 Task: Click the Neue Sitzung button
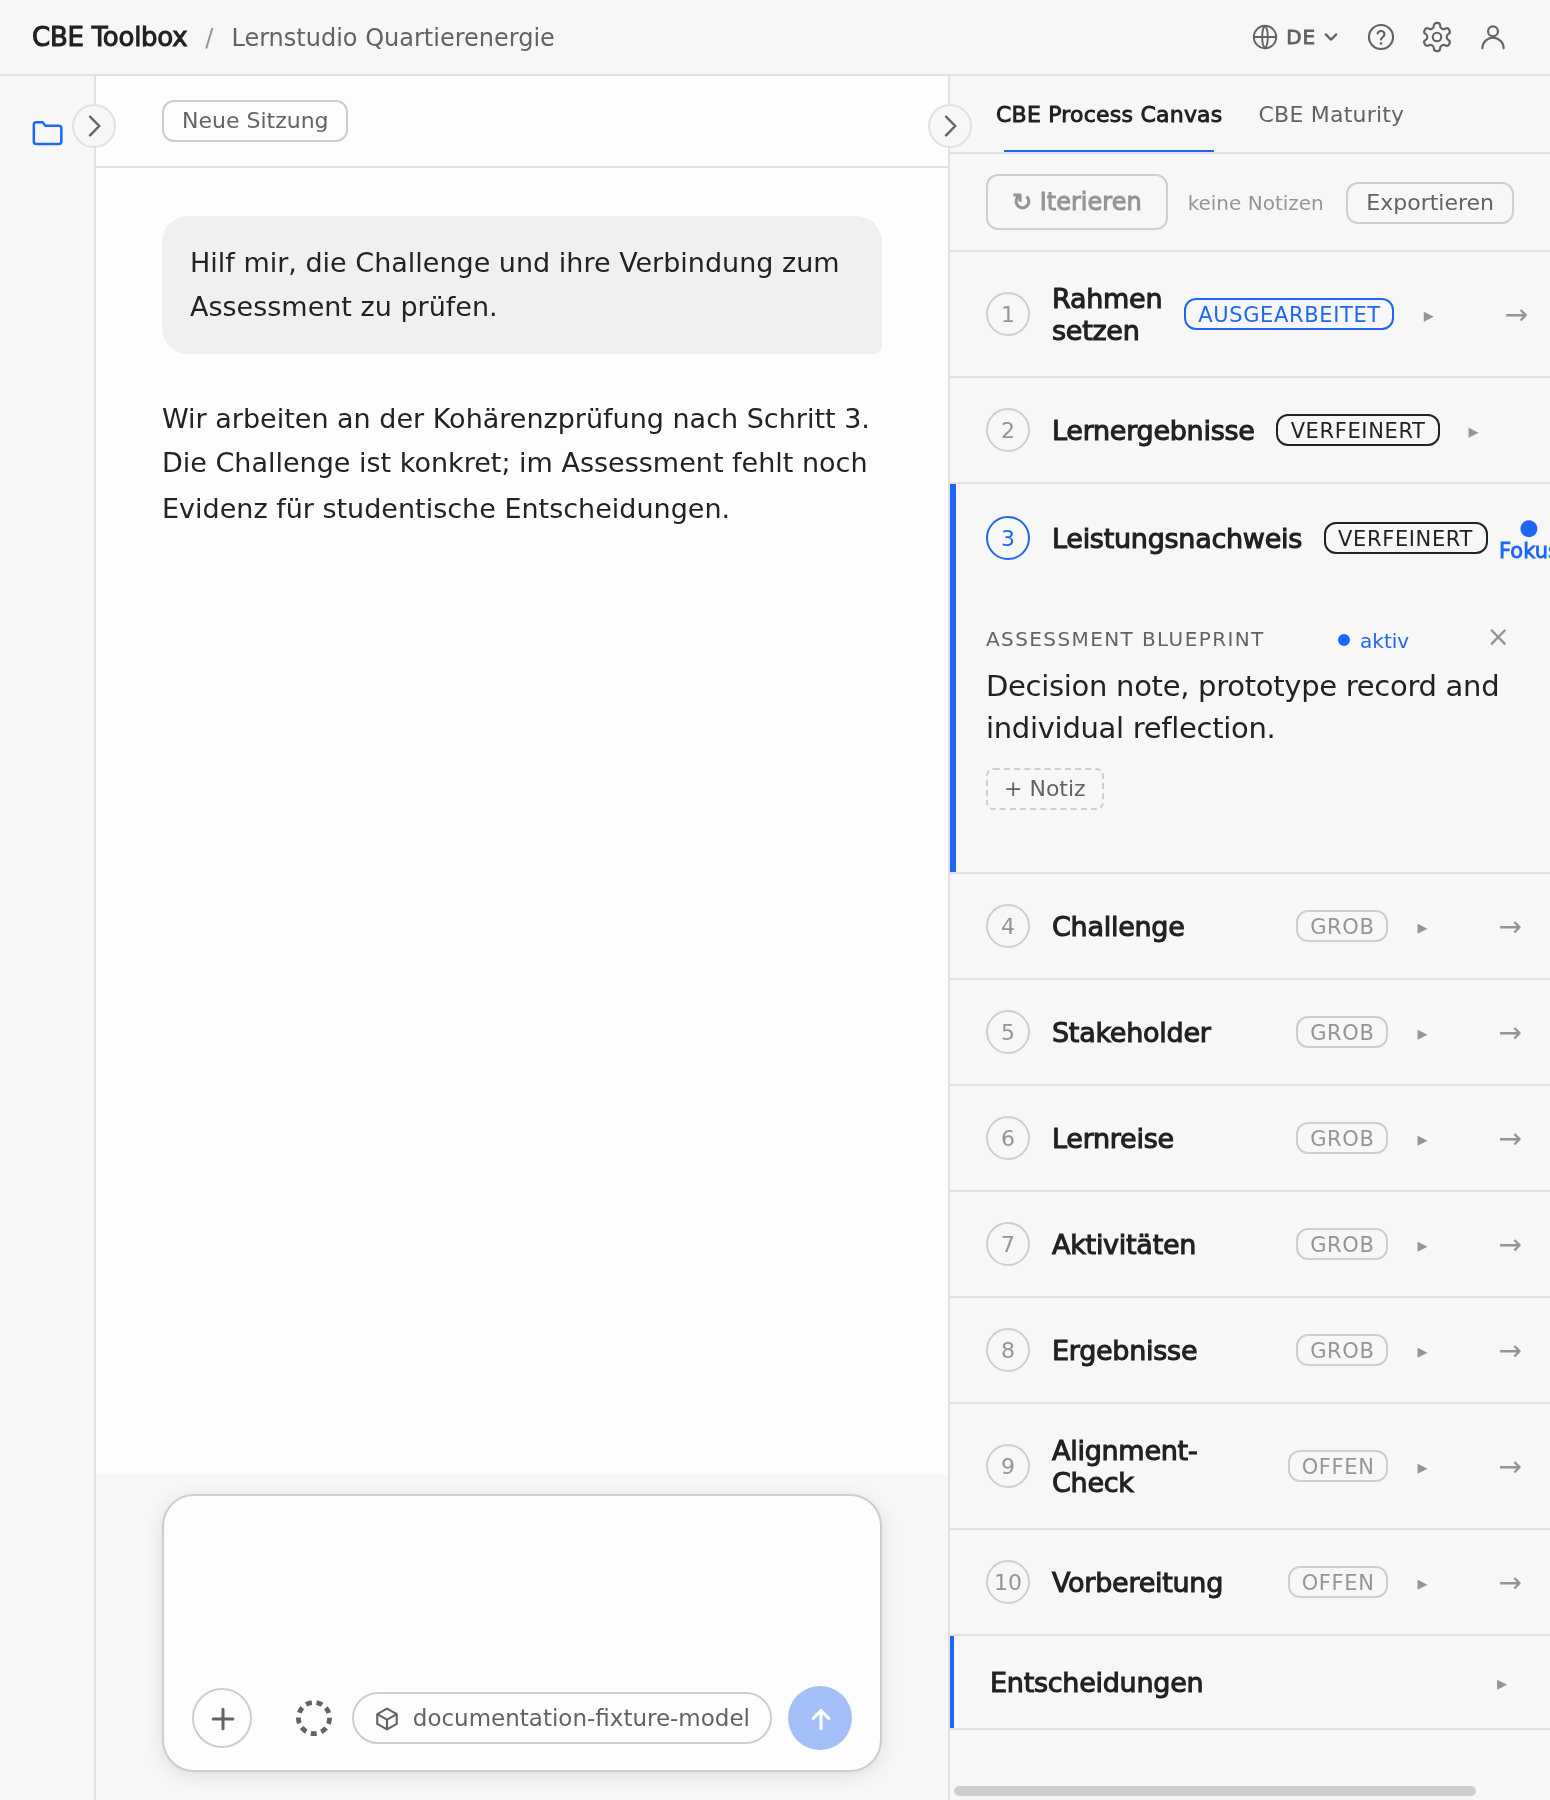tap(255, 121)
